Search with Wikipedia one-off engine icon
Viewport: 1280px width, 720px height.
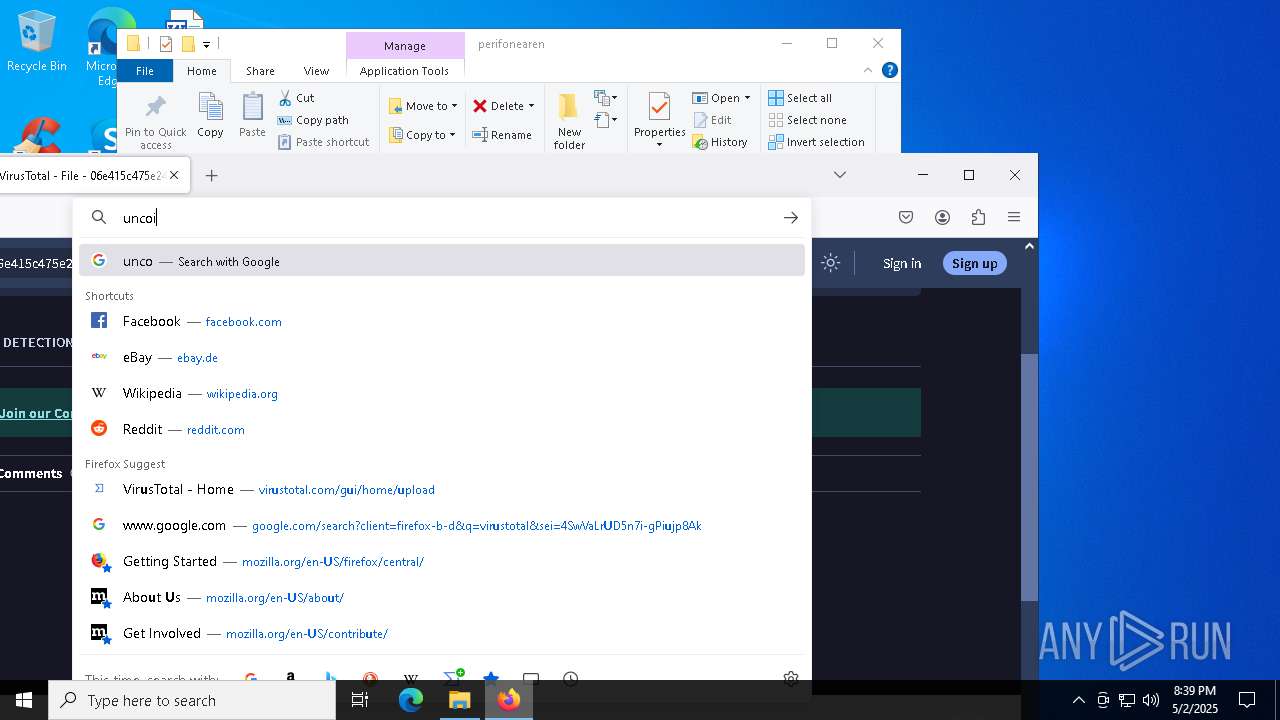pyautogui.click(x=411, y=678)
